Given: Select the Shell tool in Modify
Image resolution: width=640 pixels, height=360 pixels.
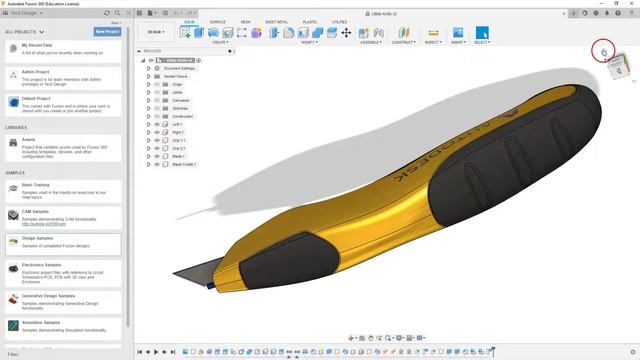Looking at the screenshot, I should coord(303,33).
